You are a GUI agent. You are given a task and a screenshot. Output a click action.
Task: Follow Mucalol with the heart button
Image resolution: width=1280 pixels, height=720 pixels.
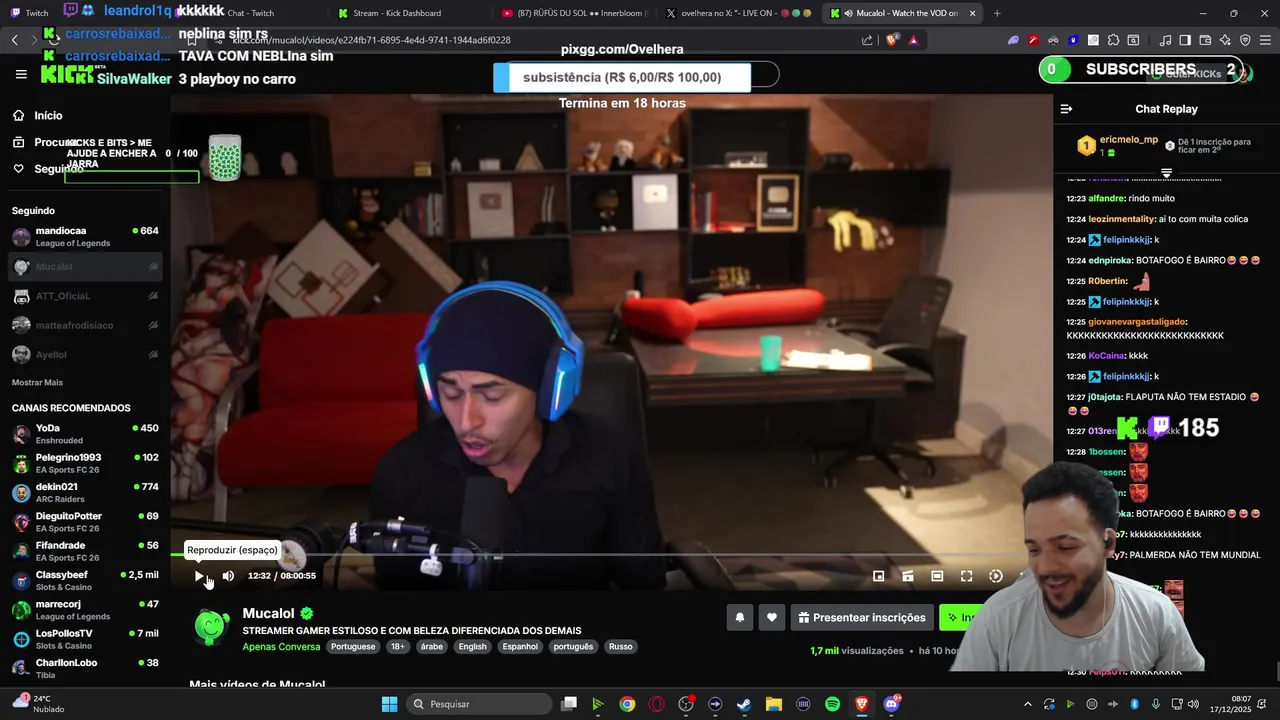tap(771, 618)
